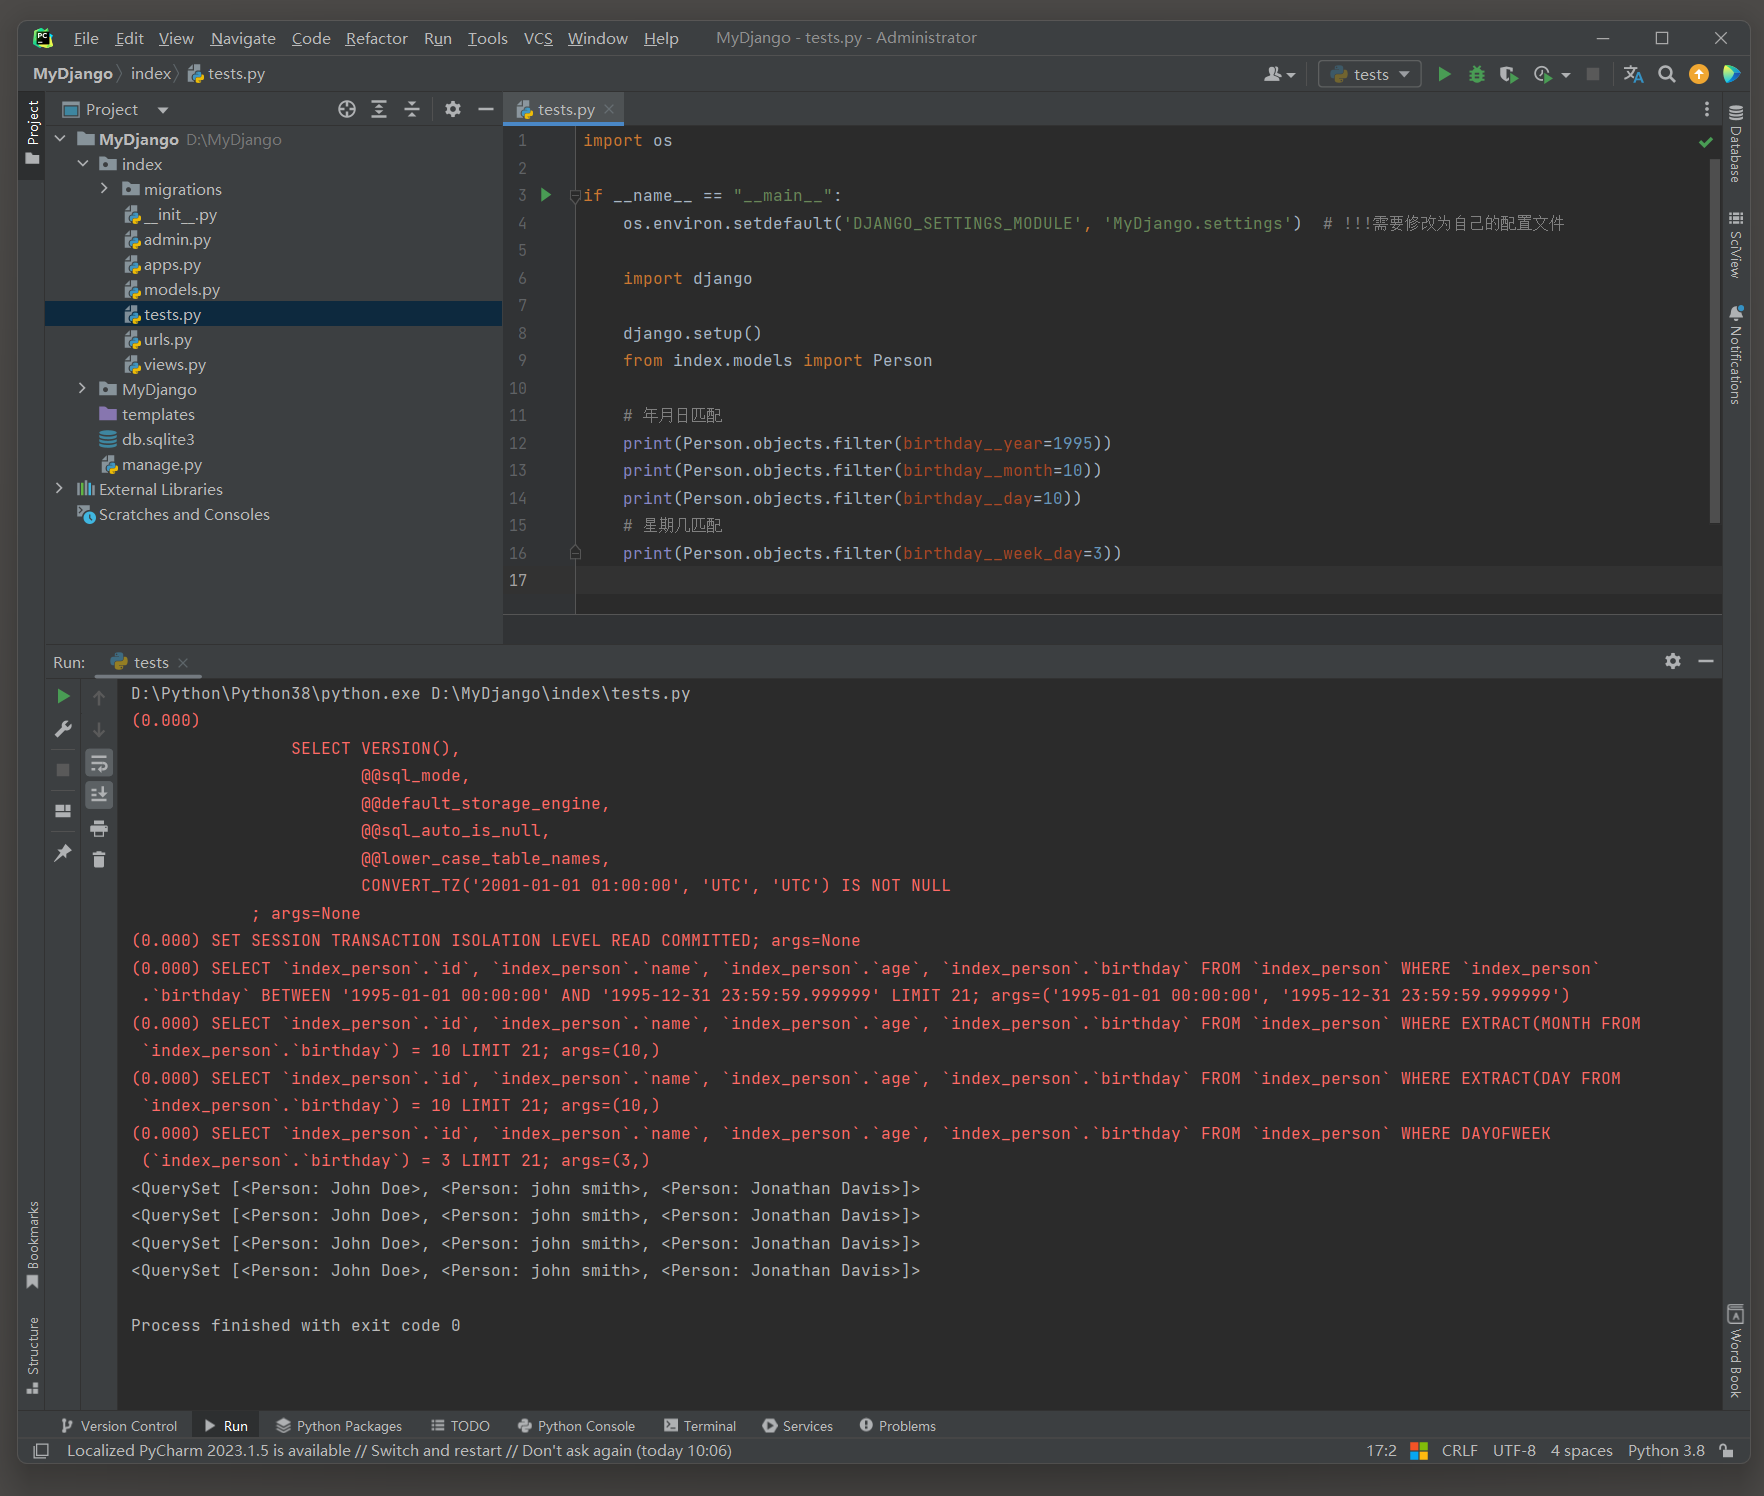Open the Refactor menu
1764x1496 pixels.
tap(376, 38)
